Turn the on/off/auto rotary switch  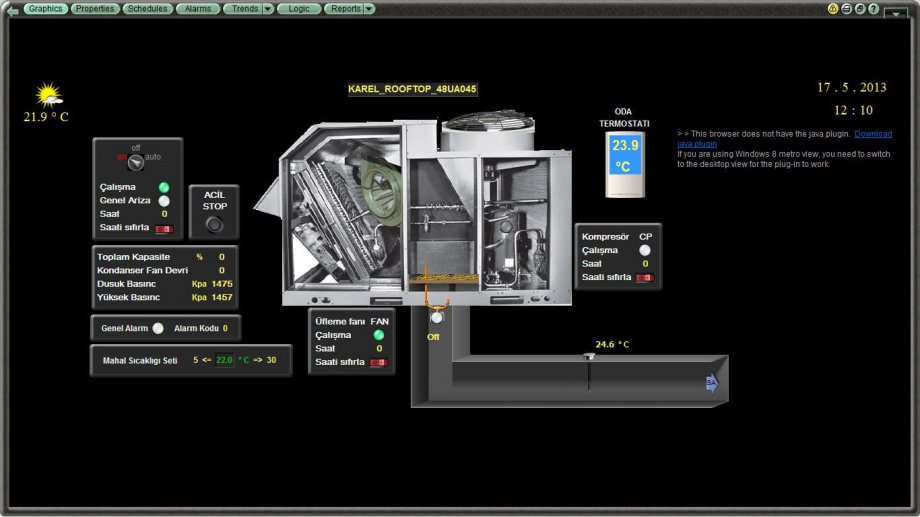click(137, 163)
